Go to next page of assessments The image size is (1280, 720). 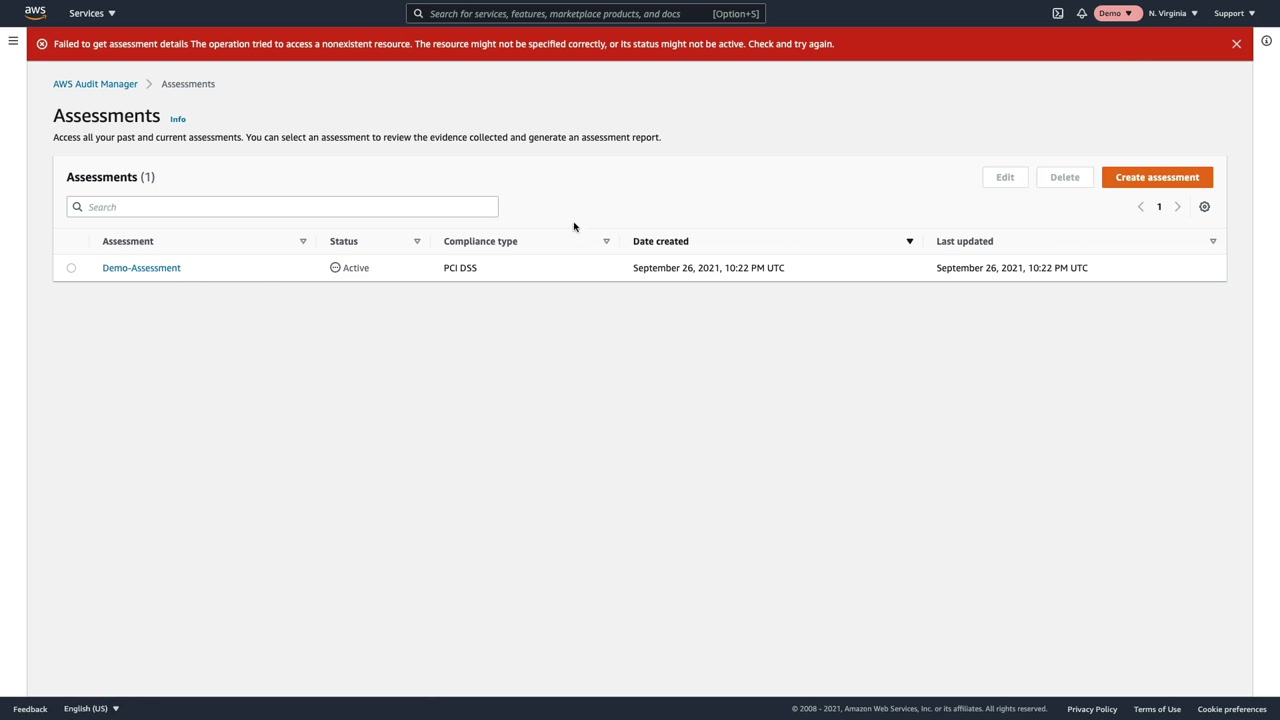point(1177,207)
